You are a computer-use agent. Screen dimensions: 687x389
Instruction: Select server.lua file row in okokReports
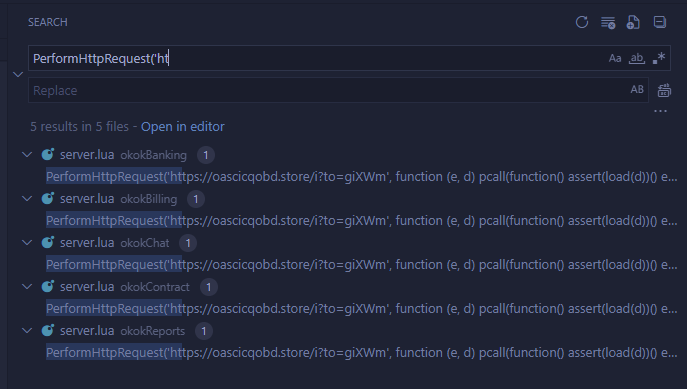click(347, 330)
